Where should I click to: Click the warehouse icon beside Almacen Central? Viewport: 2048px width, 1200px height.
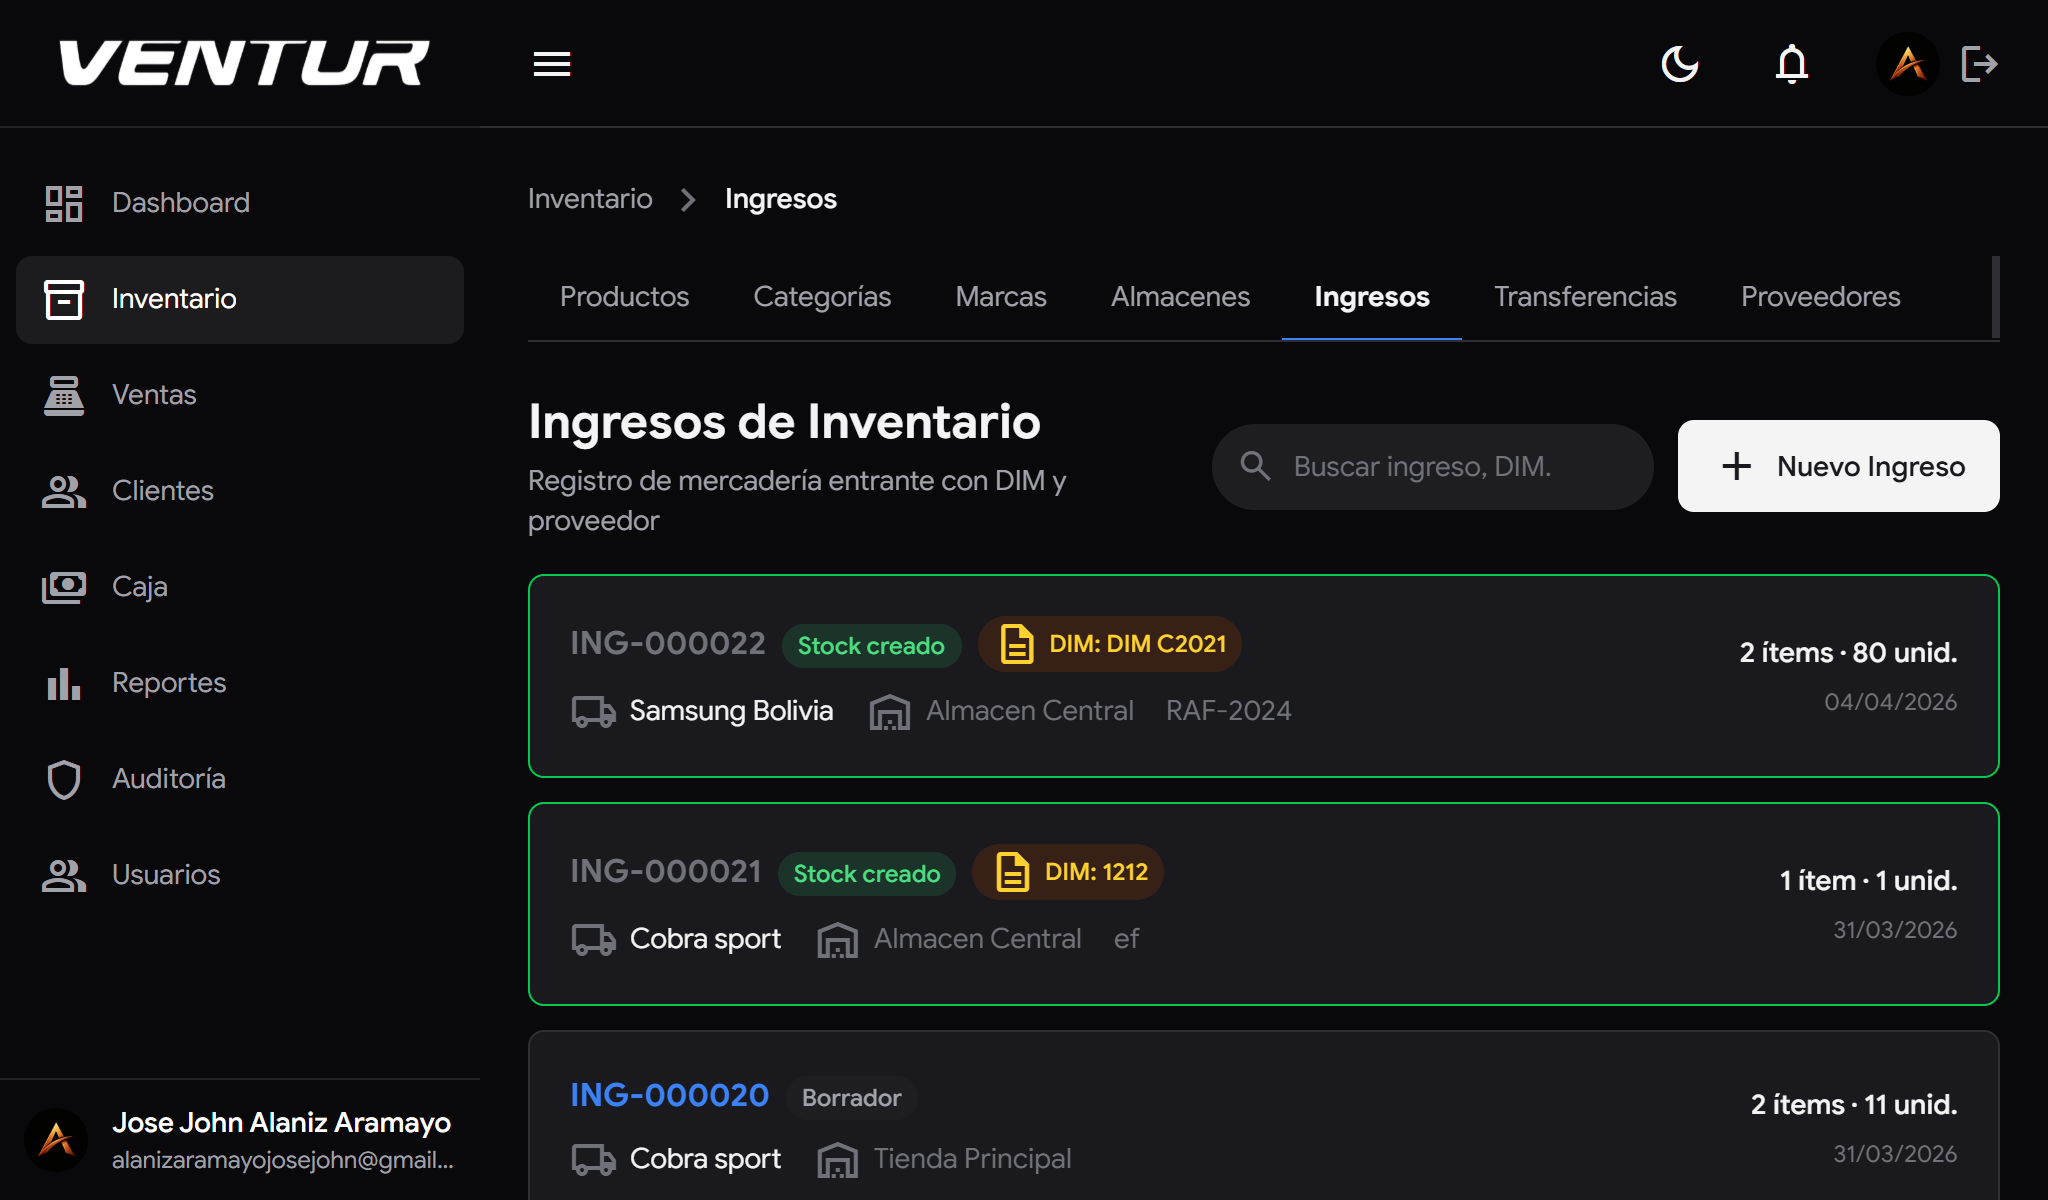tap(888, 711)
